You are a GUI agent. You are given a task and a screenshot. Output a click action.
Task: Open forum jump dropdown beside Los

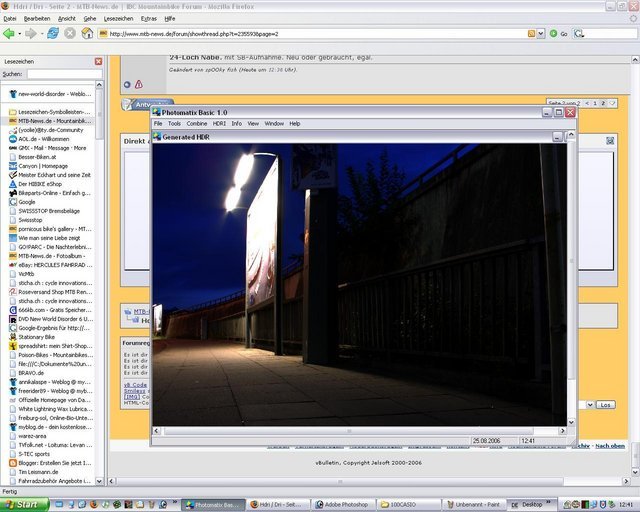590,405
